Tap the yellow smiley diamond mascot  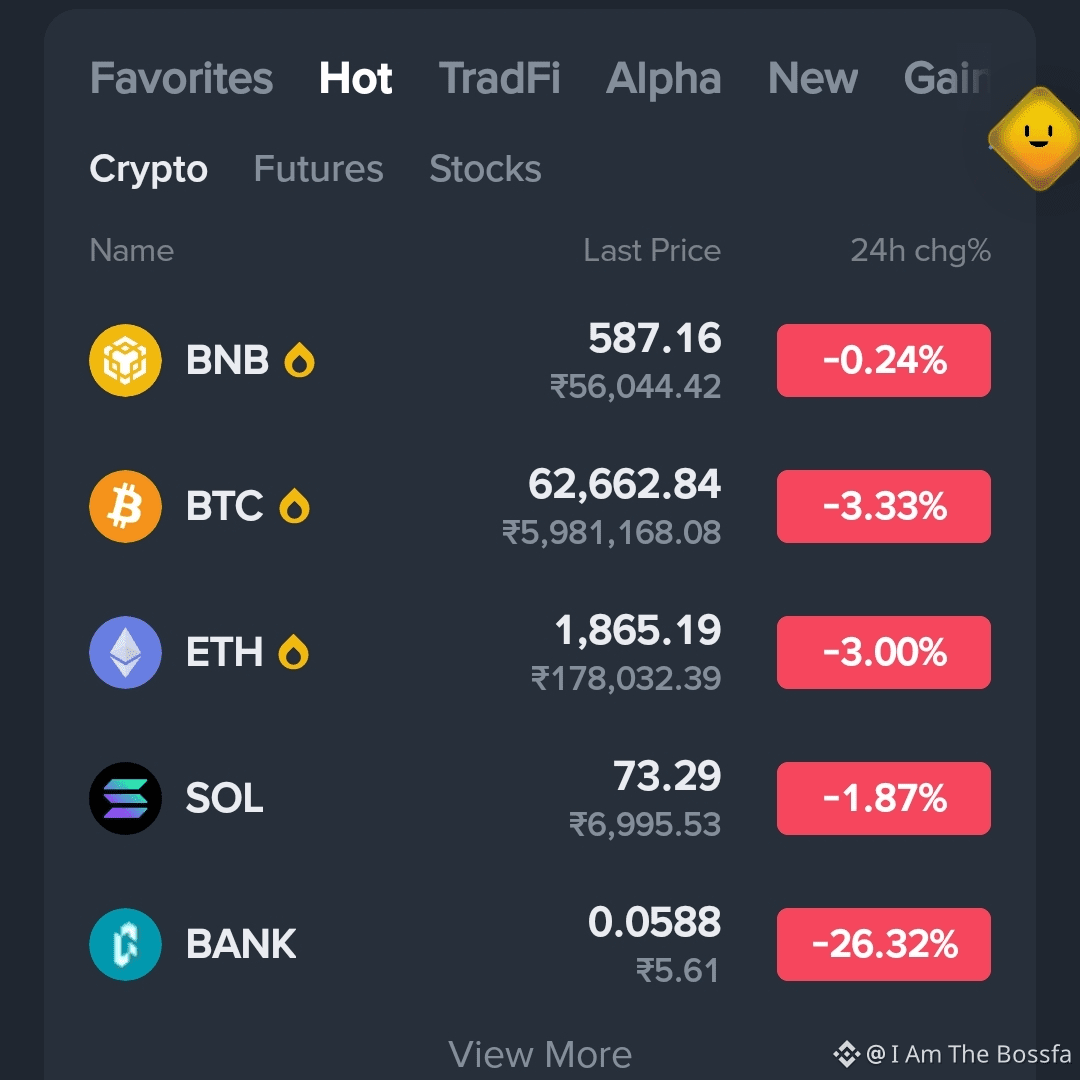[1037, 138]
